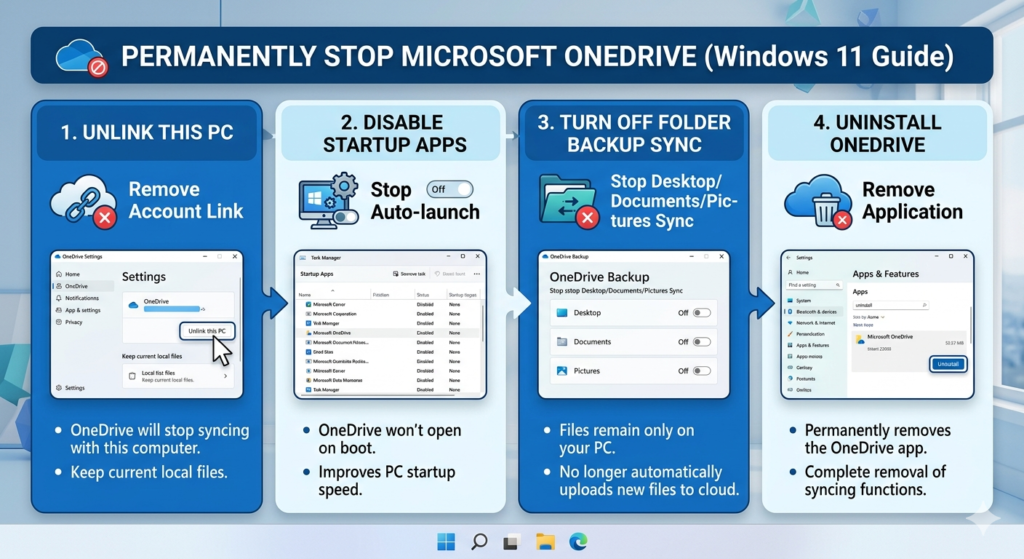Click the Local files device icon
Screen dimensions: 1024x559
point(132,376)
